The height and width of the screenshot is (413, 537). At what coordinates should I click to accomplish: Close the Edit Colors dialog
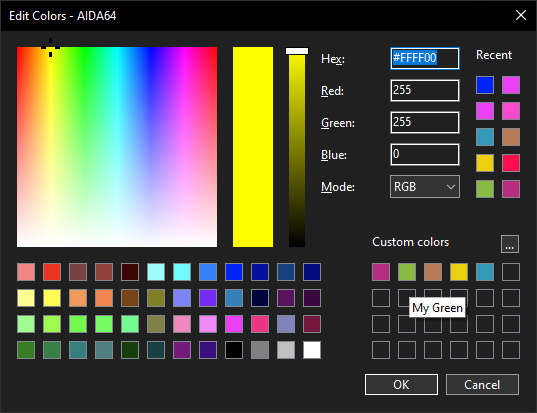[x=521, y=15]
